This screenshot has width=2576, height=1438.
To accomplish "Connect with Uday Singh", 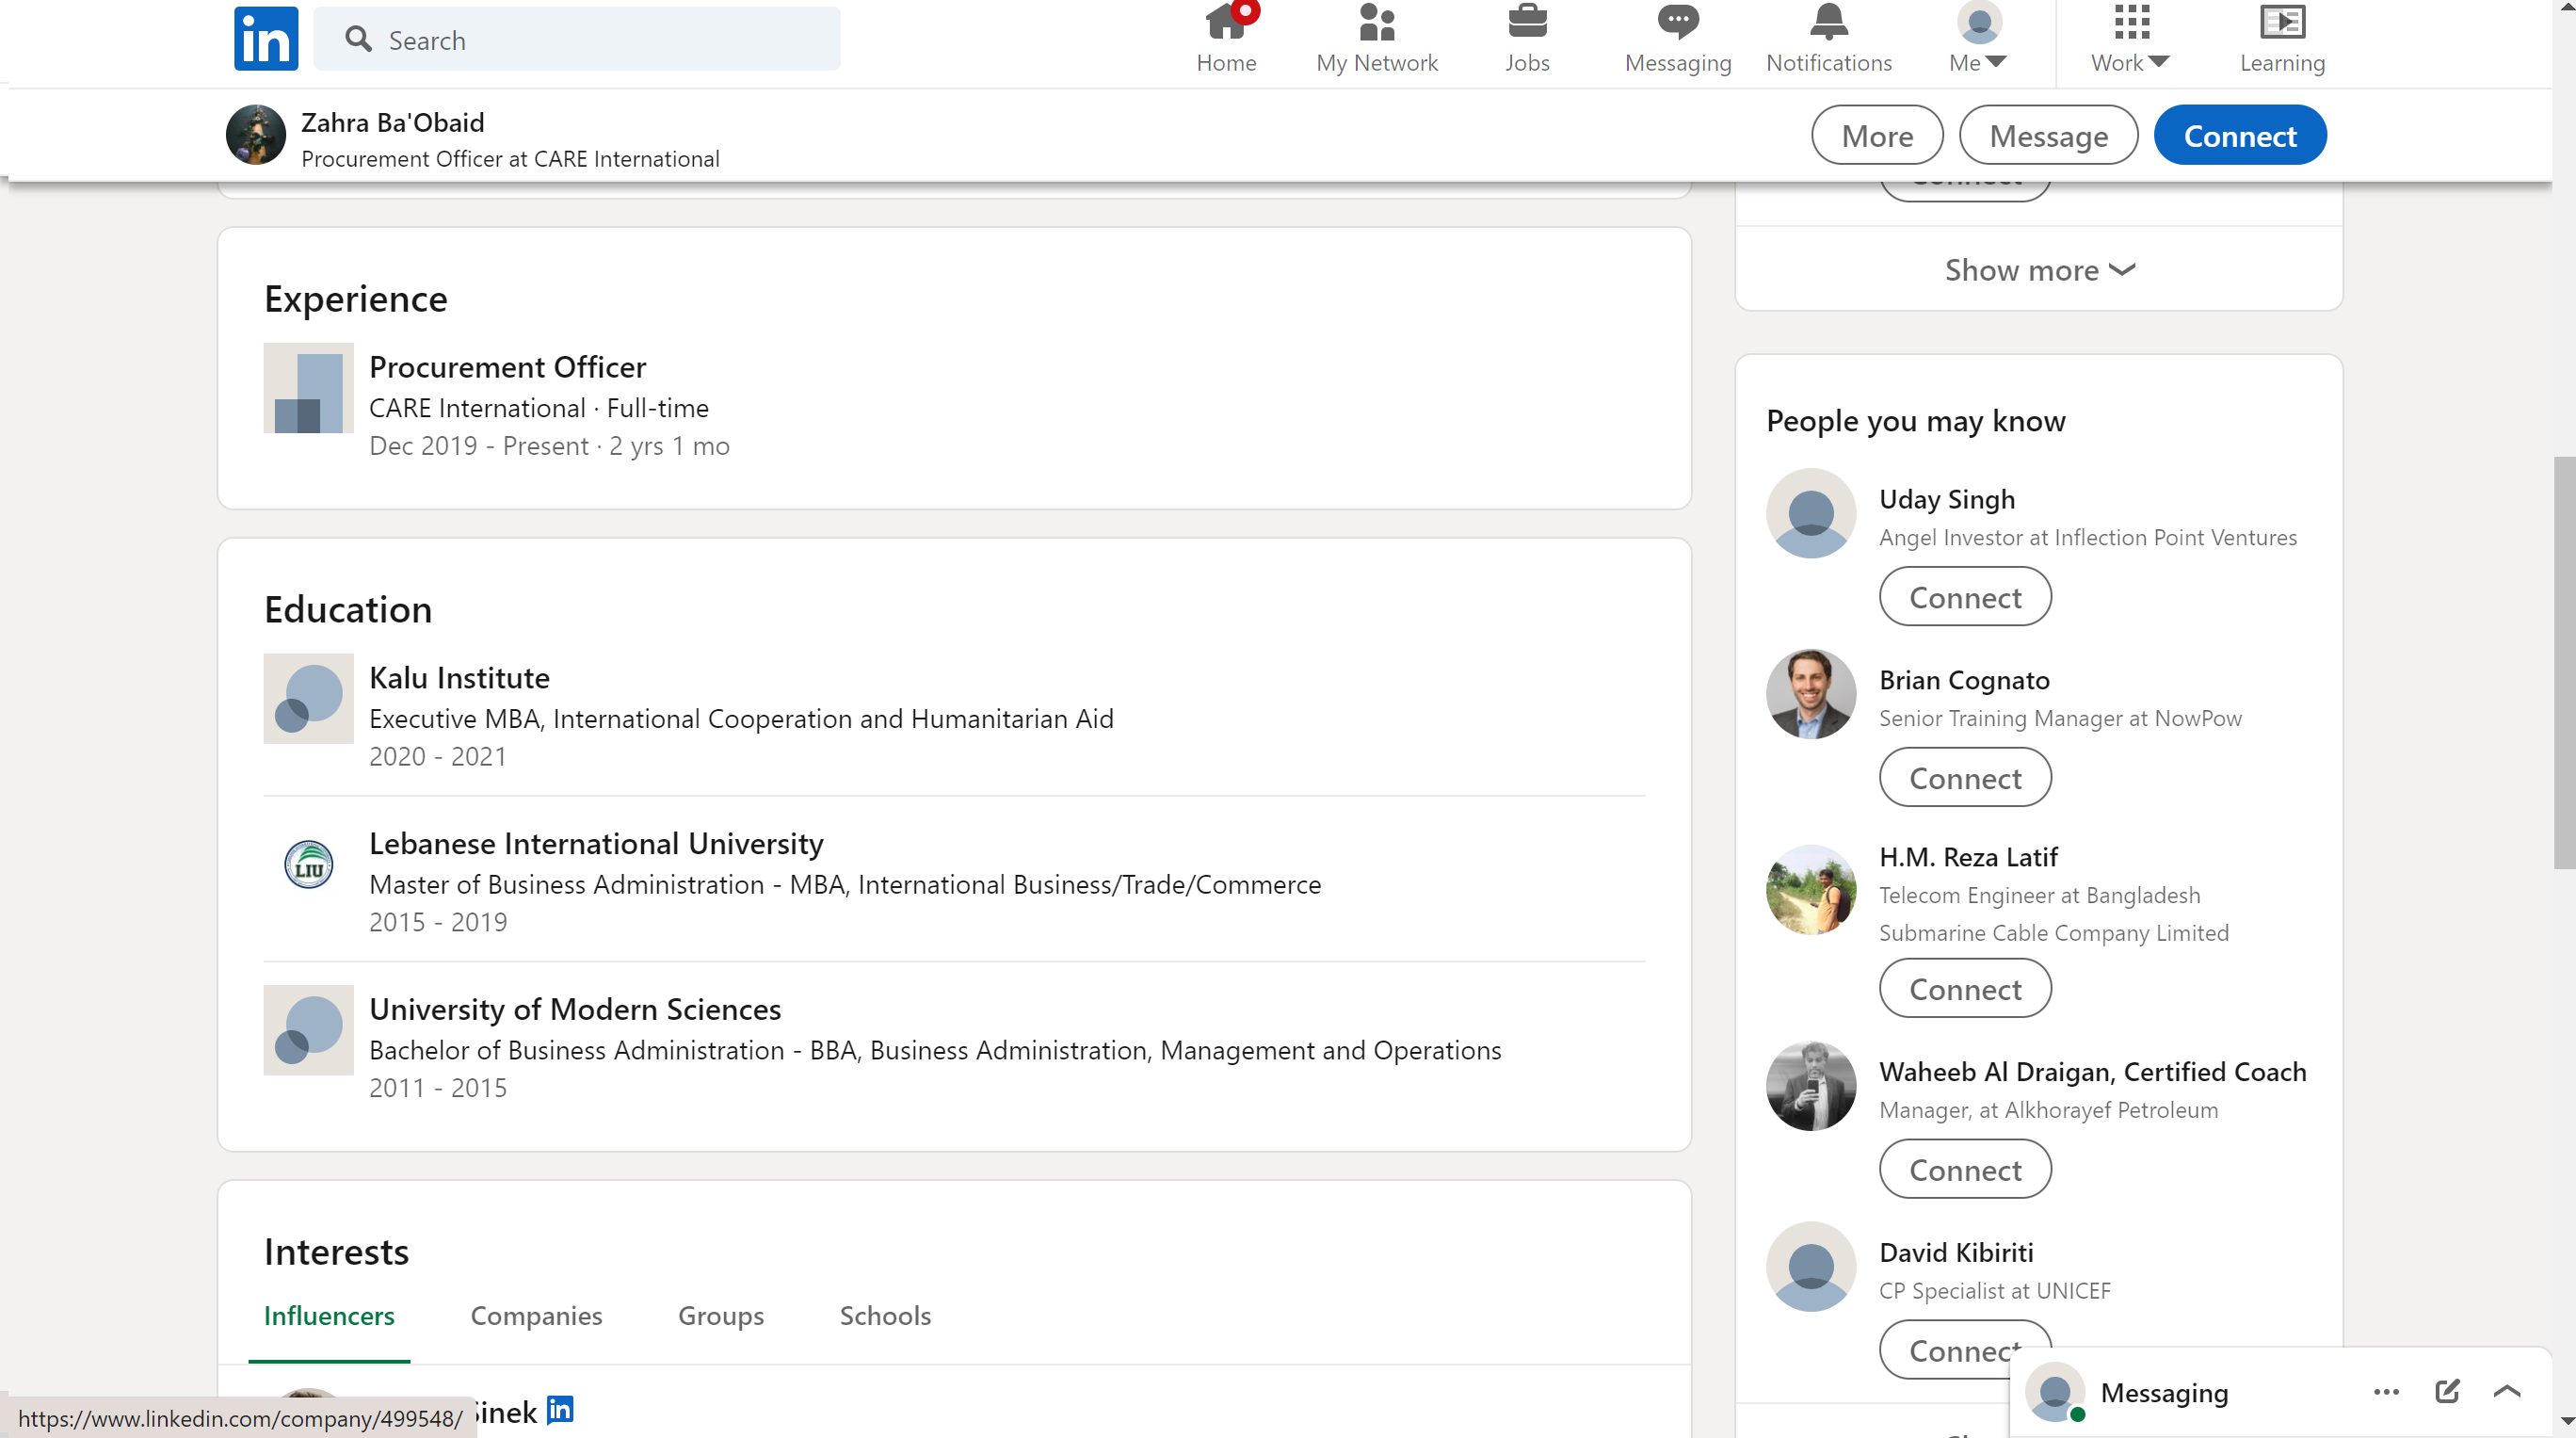I will [x=1964, y=597].
